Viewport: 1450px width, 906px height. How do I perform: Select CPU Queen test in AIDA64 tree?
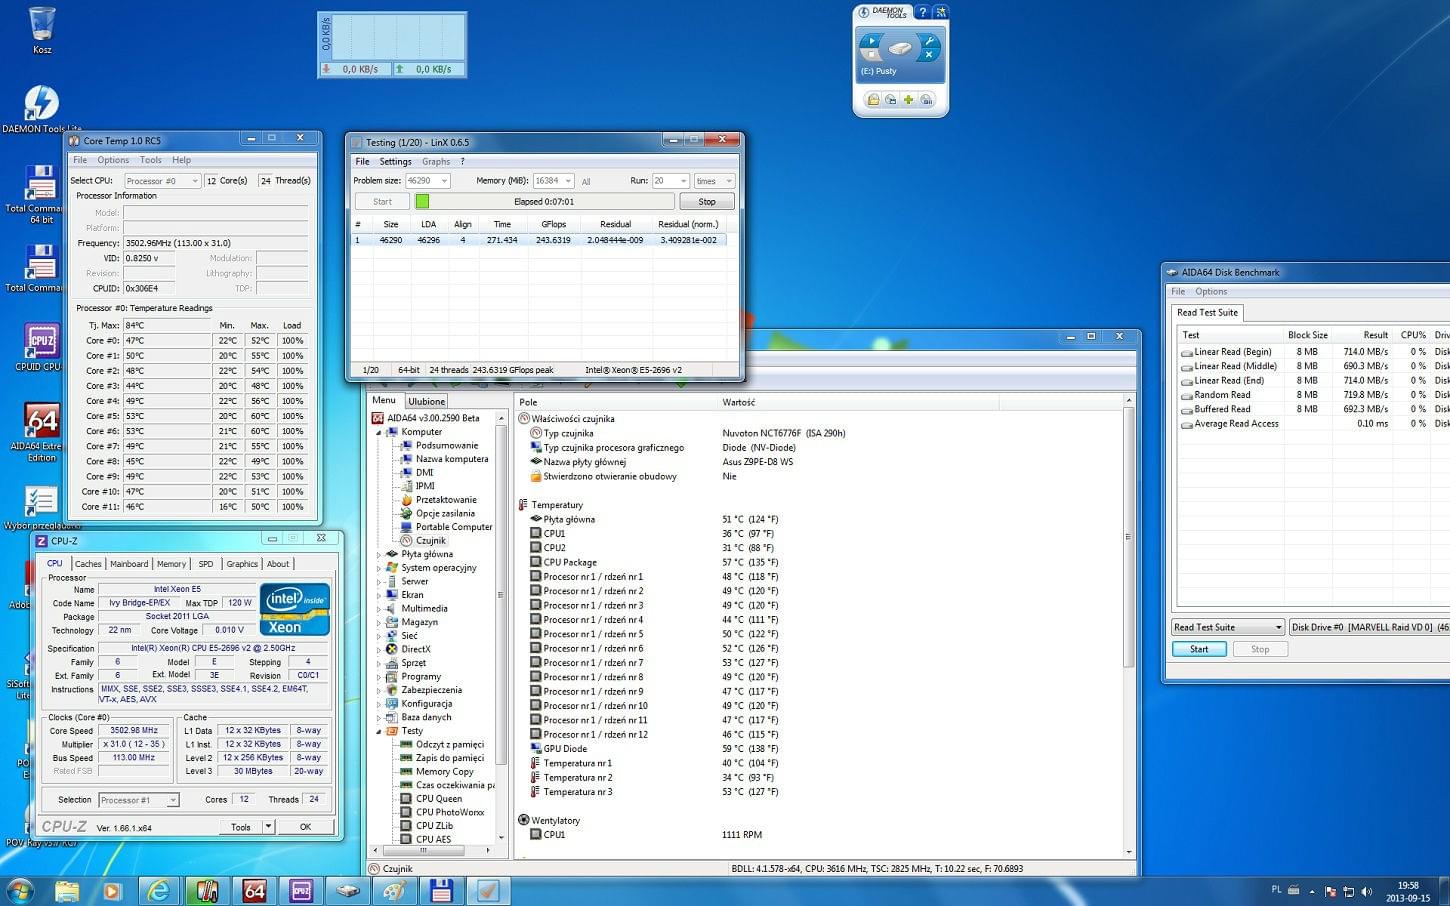coord(439,798)
